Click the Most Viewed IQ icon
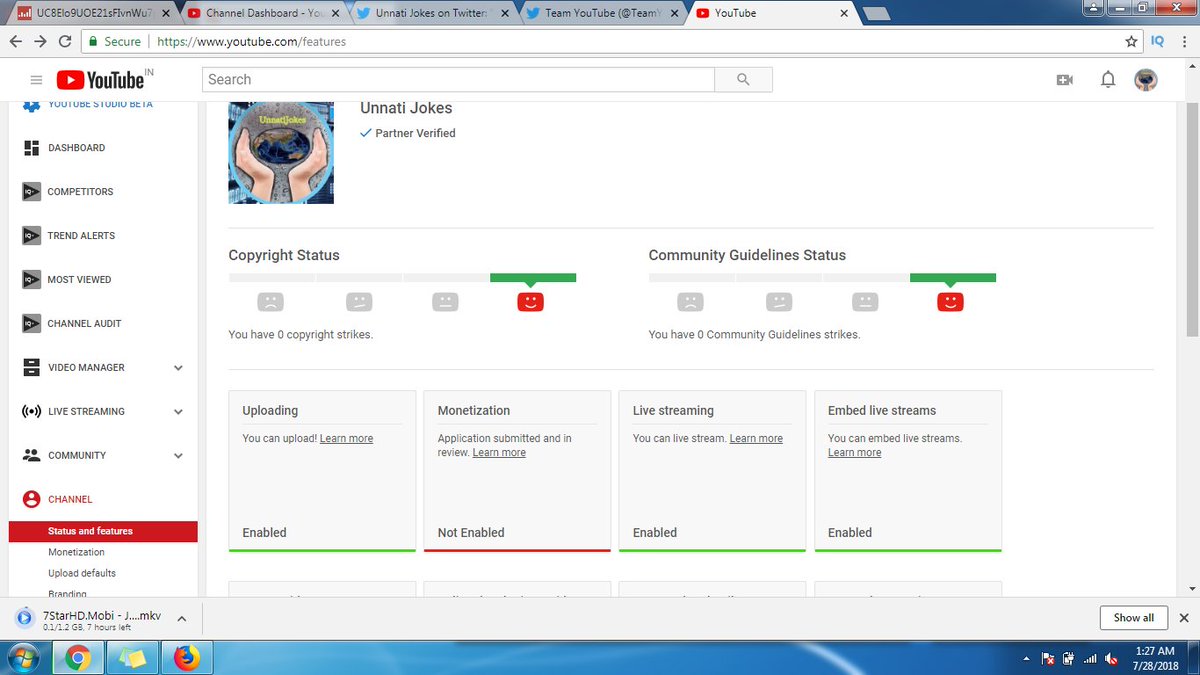1200x675 pixels. pyautogui.click(x=31, y=280)
